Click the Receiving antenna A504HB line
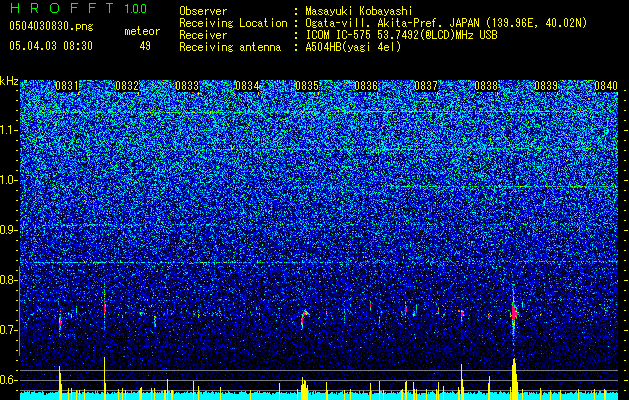 pyautogui.click(x=290, y=47)
